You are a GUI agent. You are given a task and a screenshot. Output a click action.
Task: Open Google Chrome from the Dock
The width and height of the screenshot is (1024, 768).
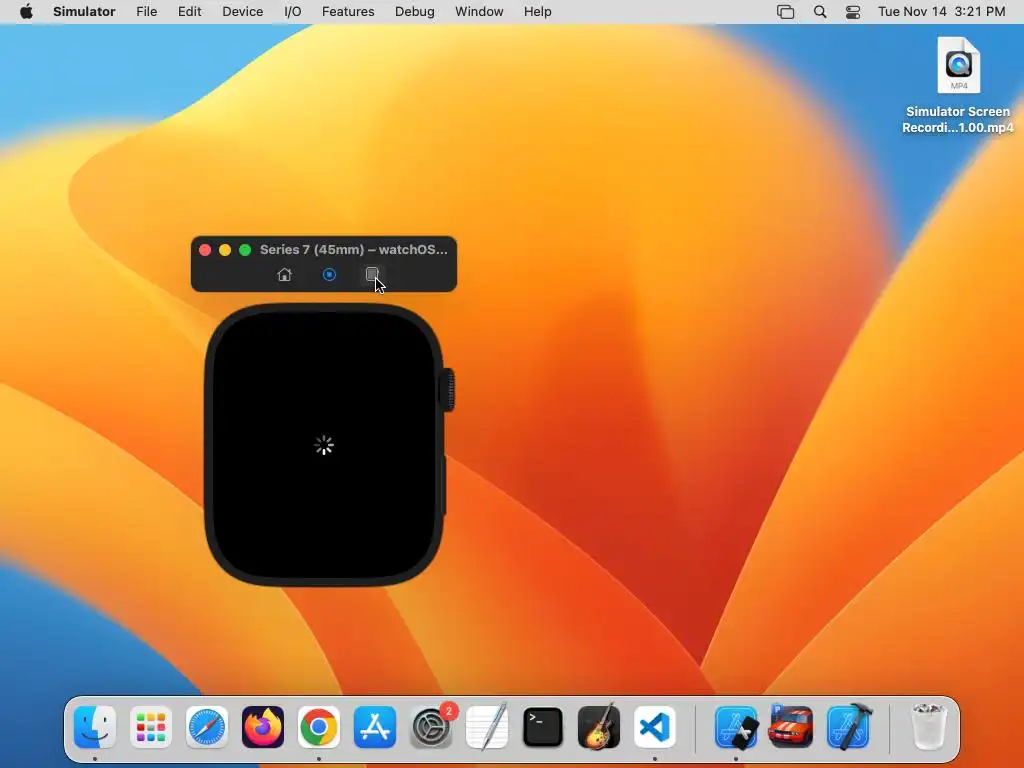[319, 727]
